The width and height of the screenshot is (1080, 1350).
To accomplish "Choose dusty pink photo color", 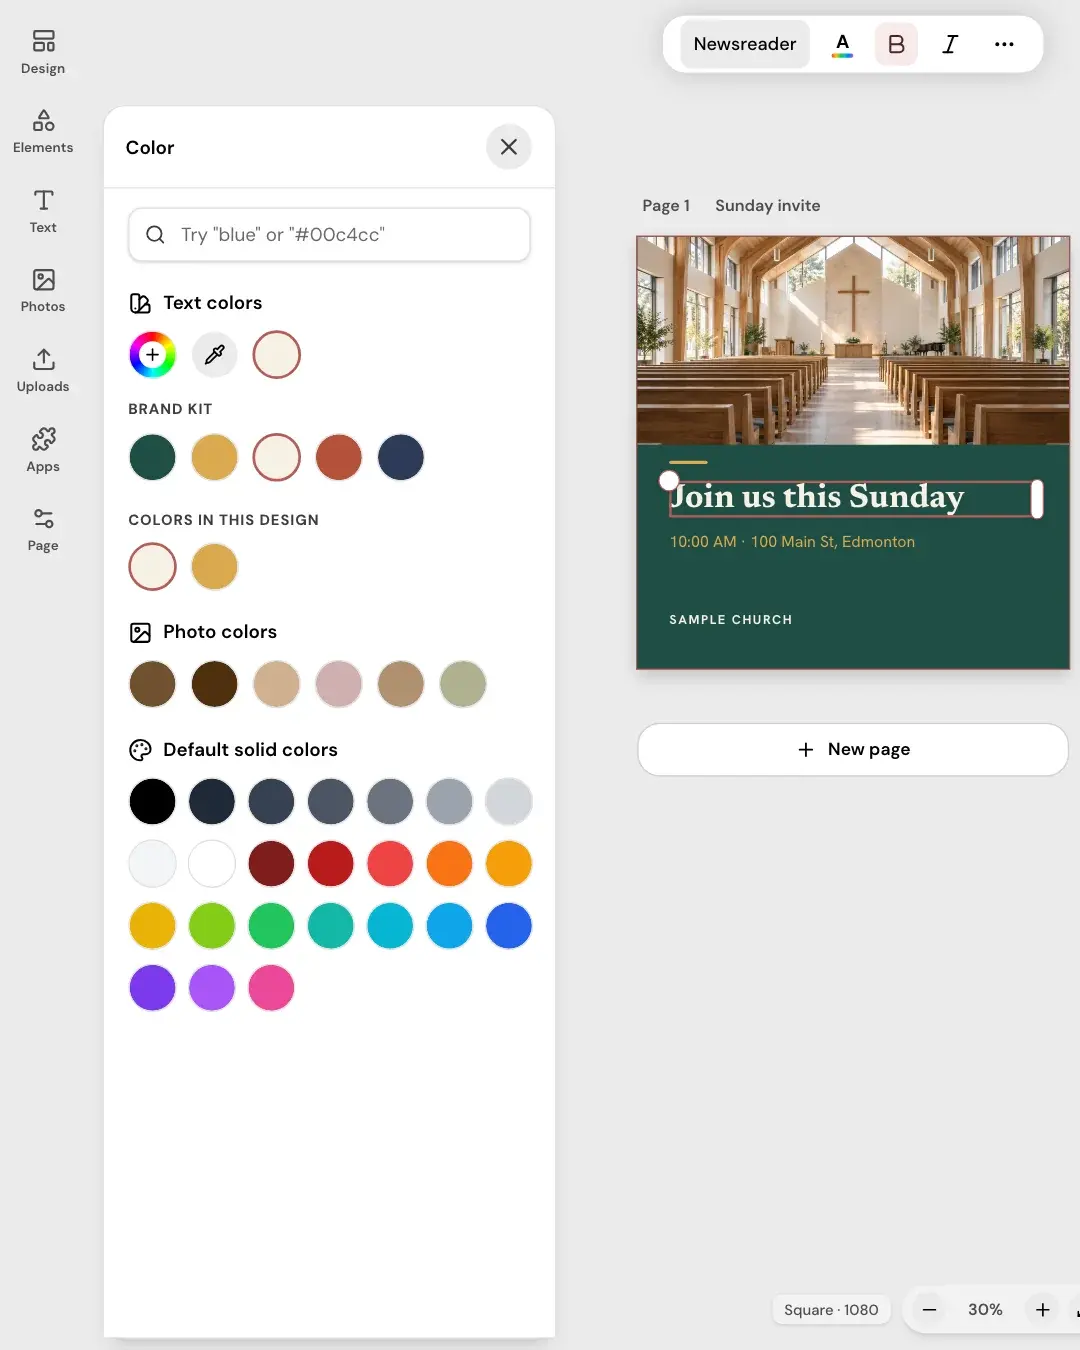I will 339,685.
